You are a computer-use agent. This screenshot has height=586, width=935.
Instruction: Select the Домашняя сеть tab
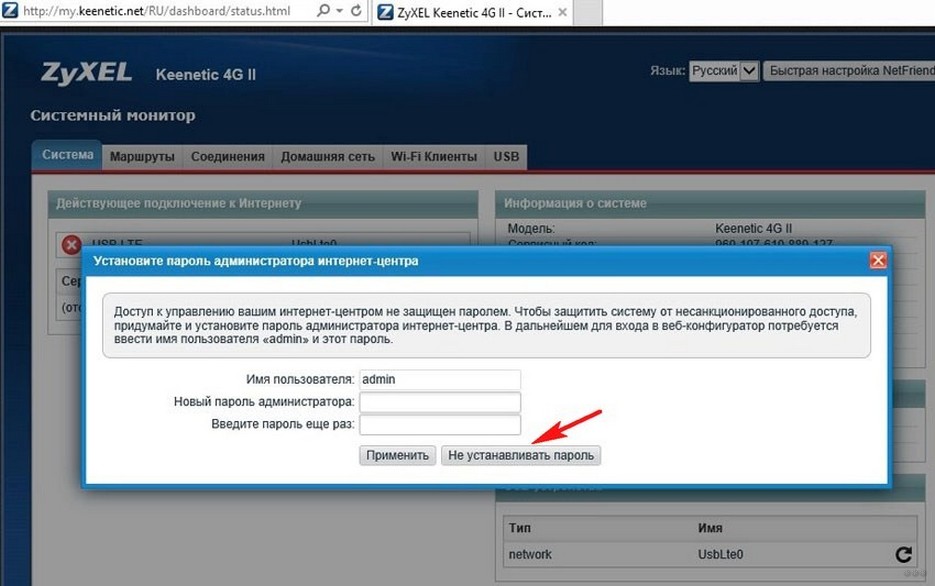coord(327,157)
